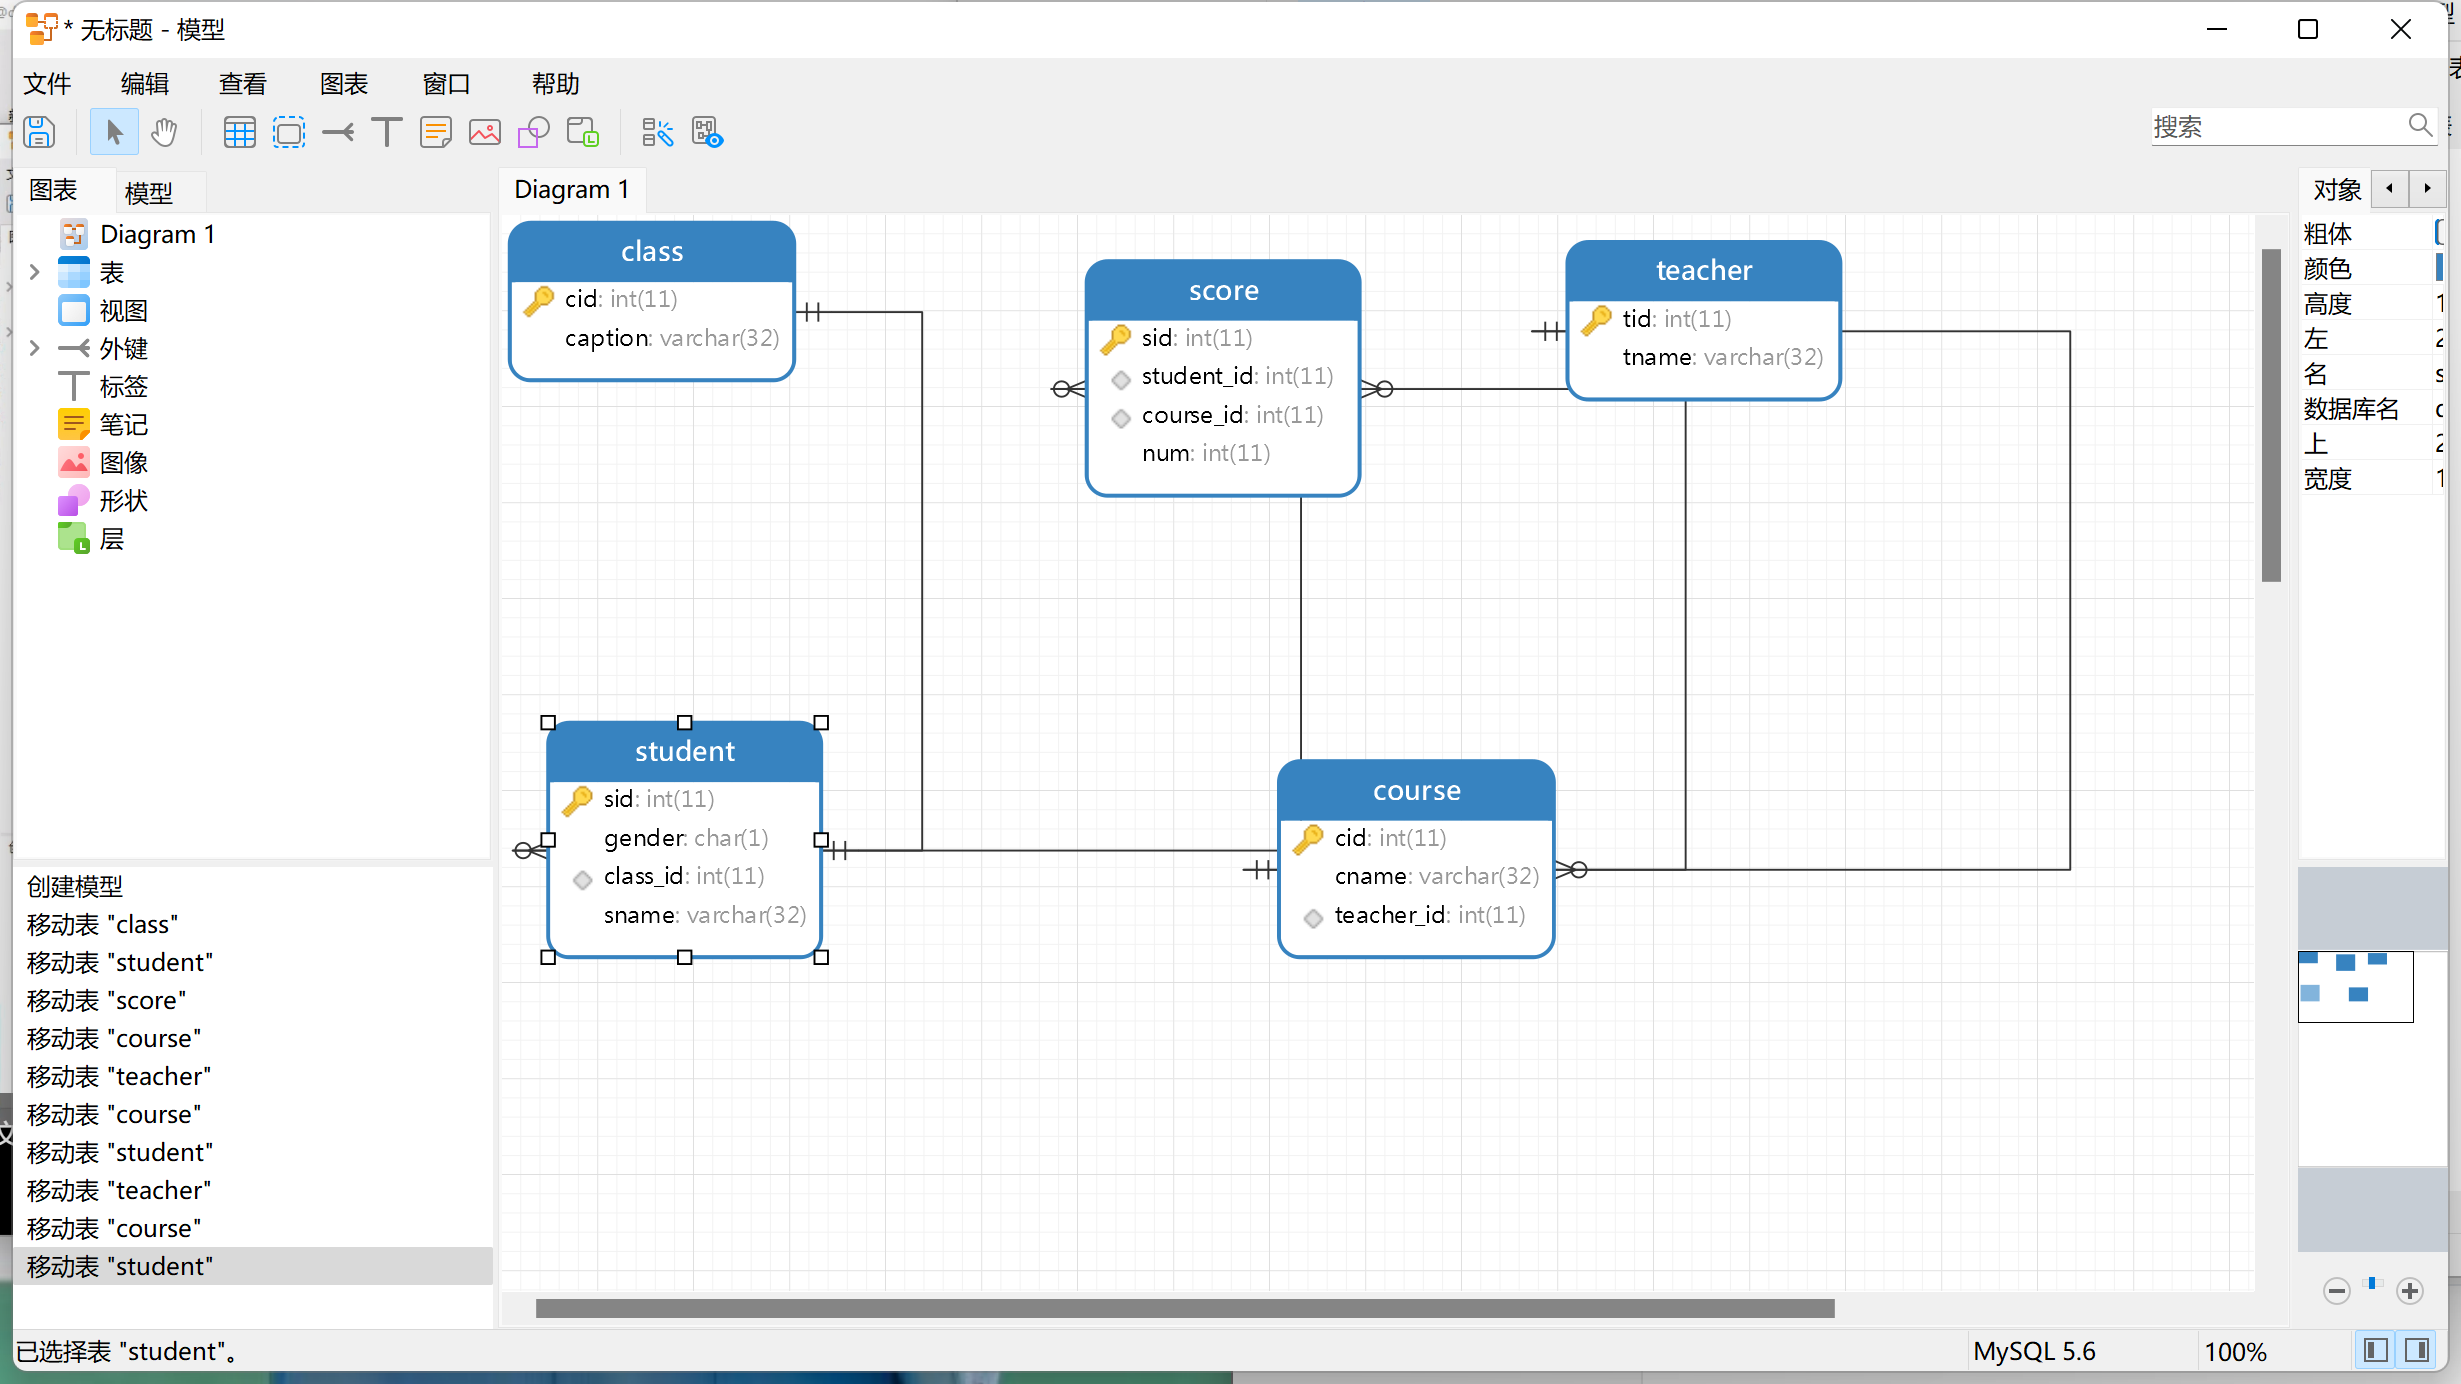Toggle the left panel visibility icon
This screenshot has height=1384, width=2461.
click(x=2376, y=1350)
